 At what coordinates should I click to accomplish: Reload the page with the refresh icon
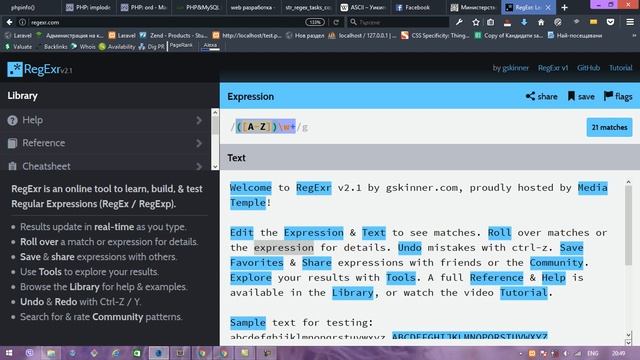click(336, 22)
